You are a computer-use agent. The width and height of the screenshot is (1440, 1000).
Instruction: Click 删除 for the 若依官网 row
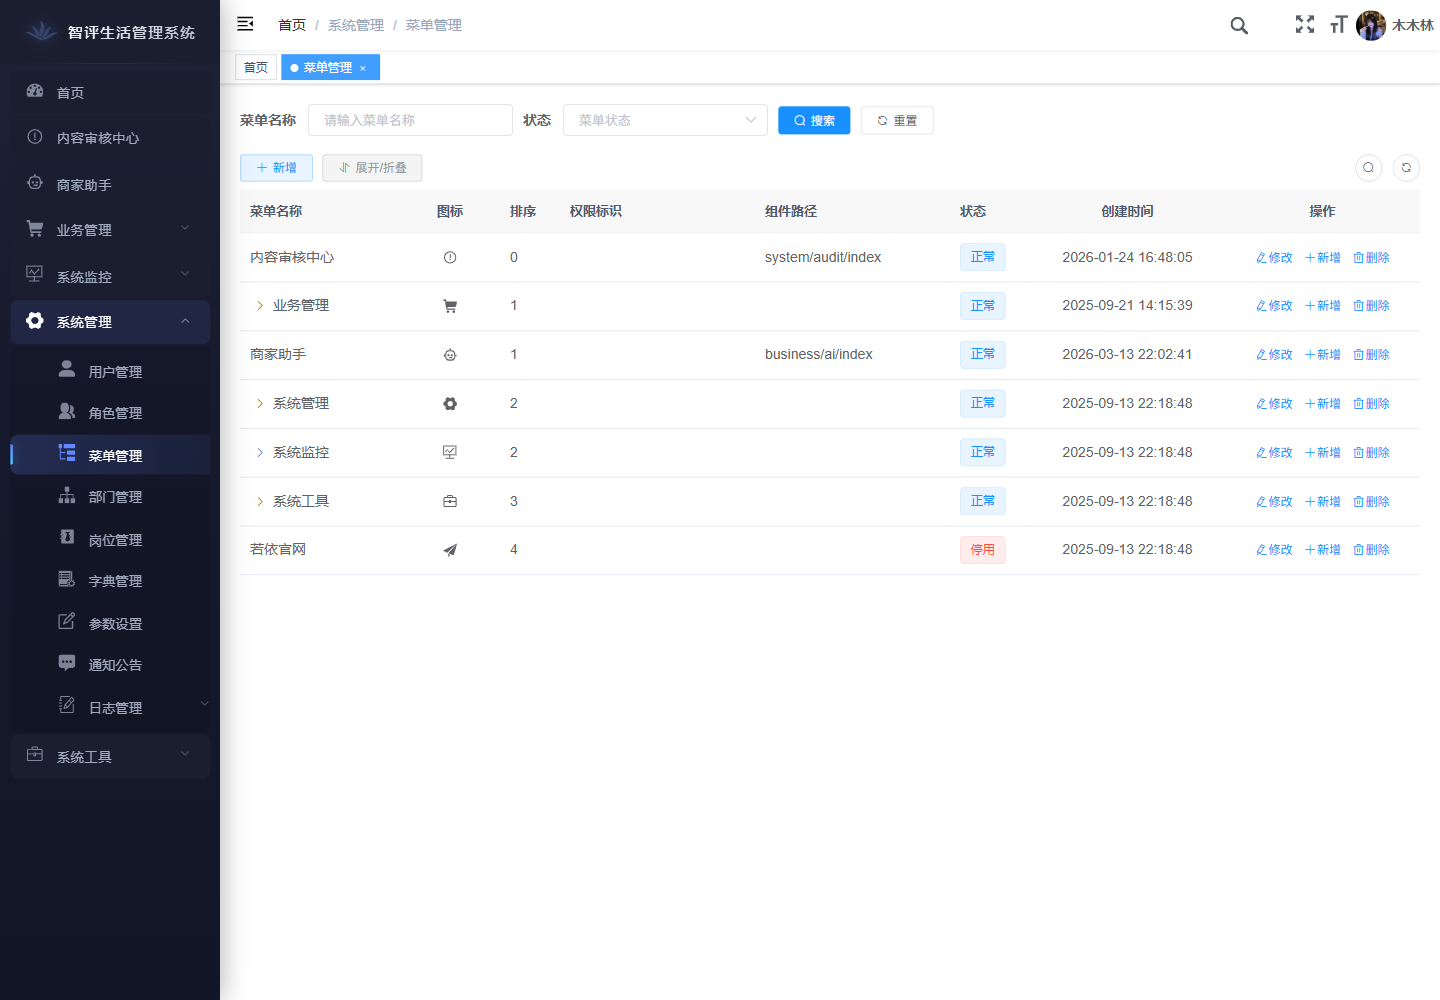1371,550
